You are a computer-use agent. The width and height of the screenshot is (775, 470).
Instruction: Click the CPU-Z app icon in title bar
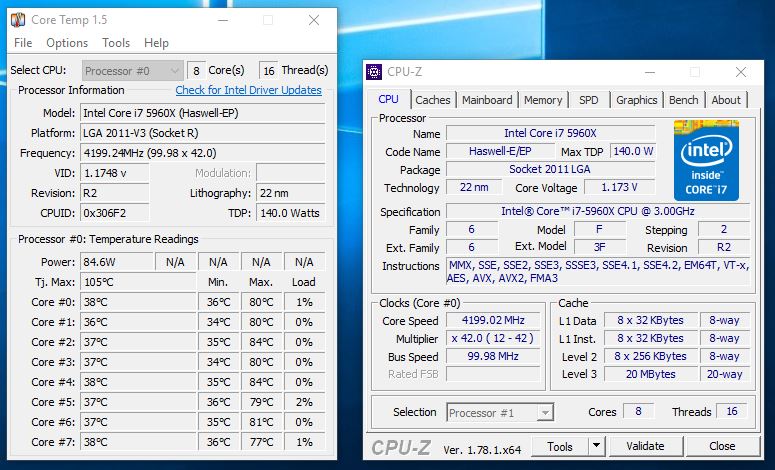pyautogui.click(x=374, y=72)
